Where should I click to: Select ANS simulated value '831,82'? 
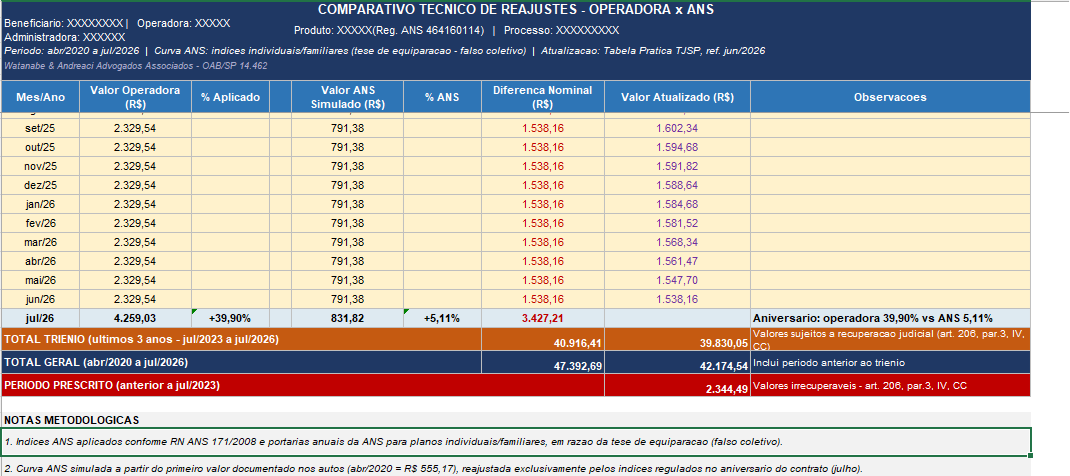347,318
